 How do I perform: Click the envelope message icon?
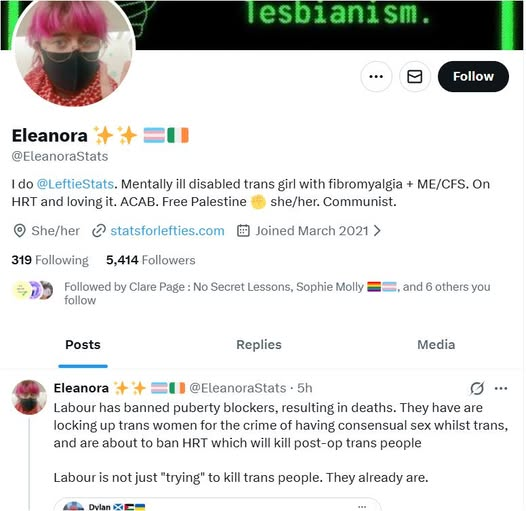tap(415, 76)
